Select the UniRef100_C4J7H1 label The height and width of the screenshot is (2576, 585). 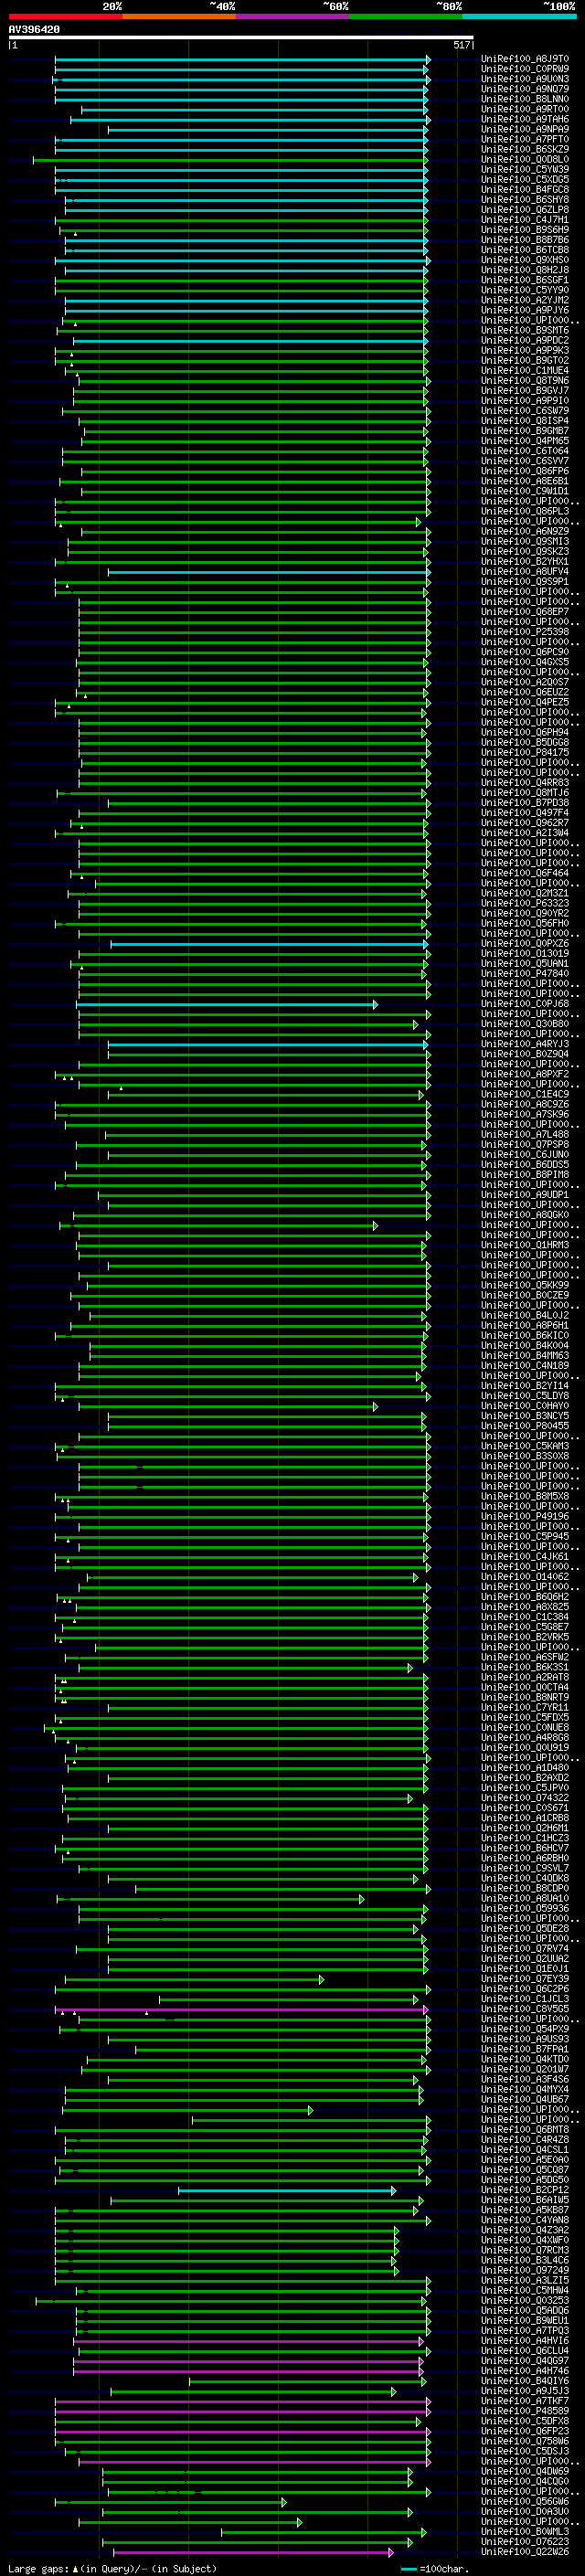(525, 220)
